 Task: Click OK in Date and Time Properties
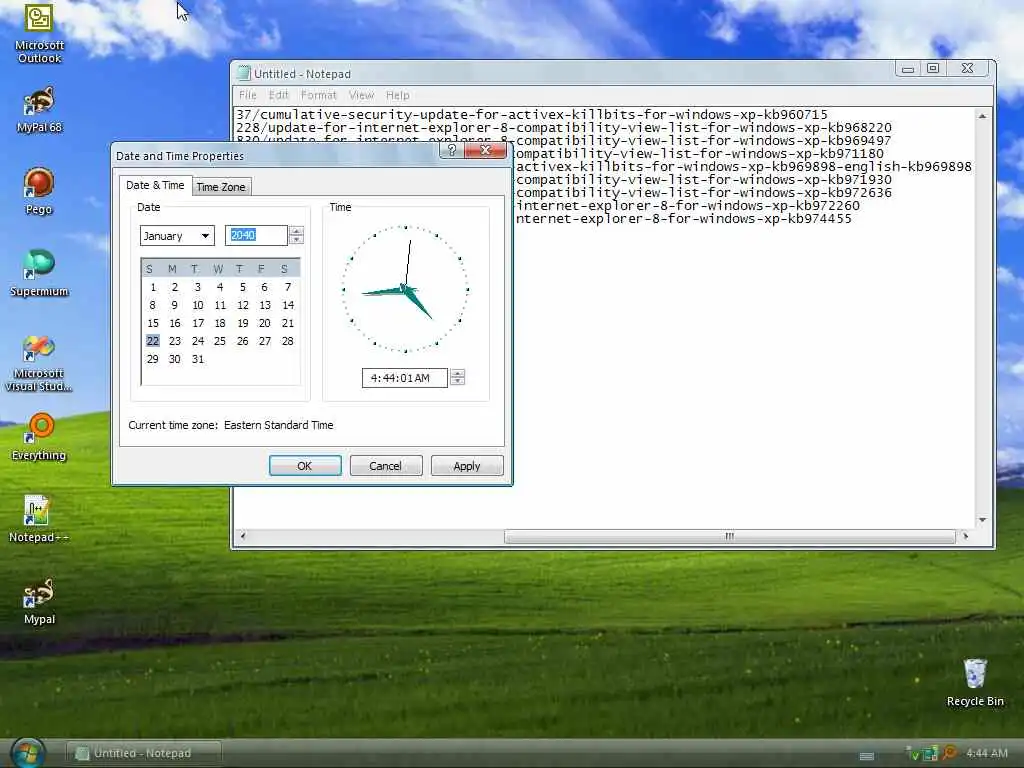pyautogui.click(x=305, y=466)
